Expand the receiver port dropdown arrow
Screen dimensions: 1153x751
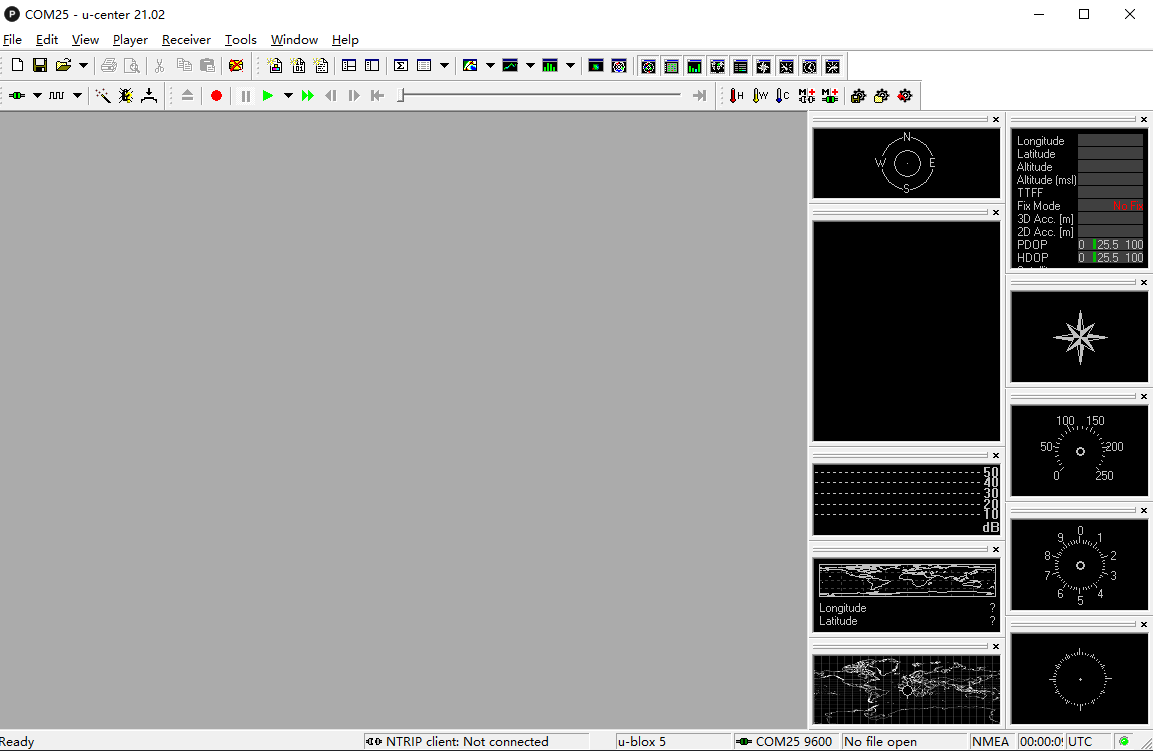pos(37,96)
